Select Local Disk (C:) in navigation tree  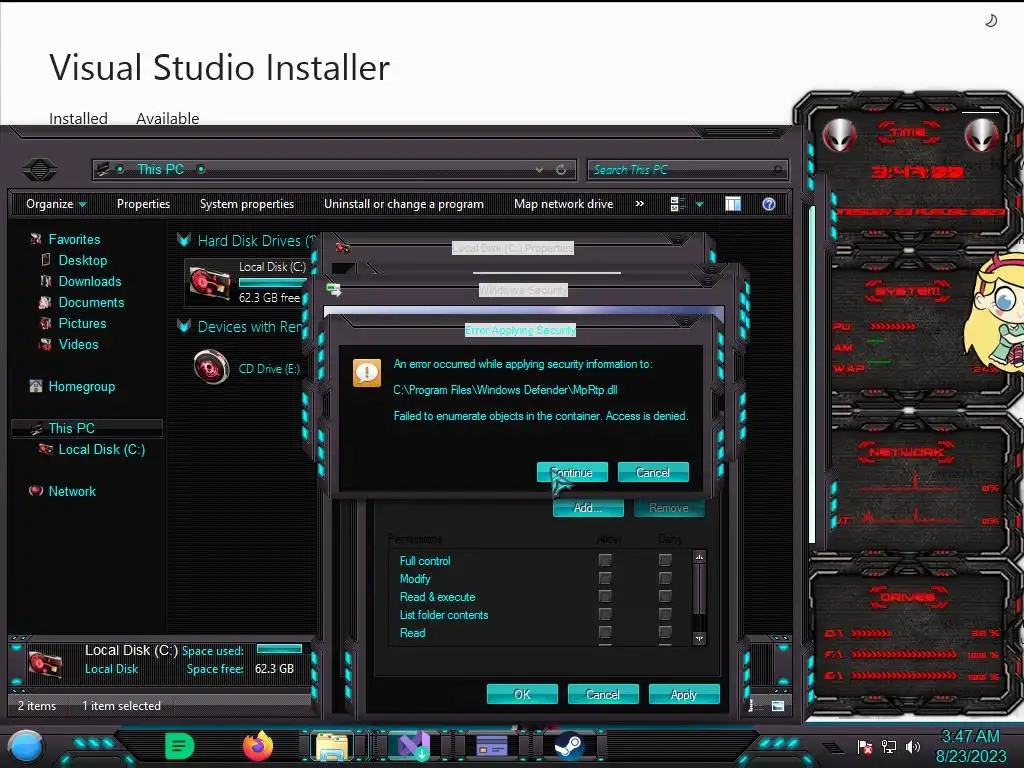(102, 449)
